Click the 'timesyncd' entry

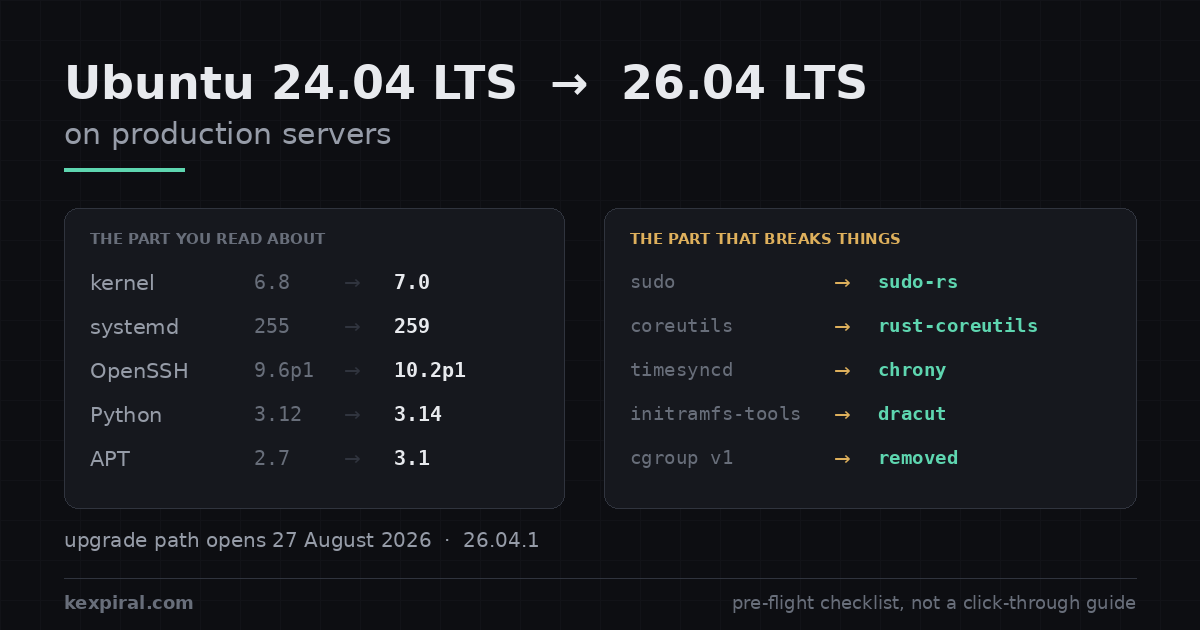pyautogui.click(x=681, y=370)
